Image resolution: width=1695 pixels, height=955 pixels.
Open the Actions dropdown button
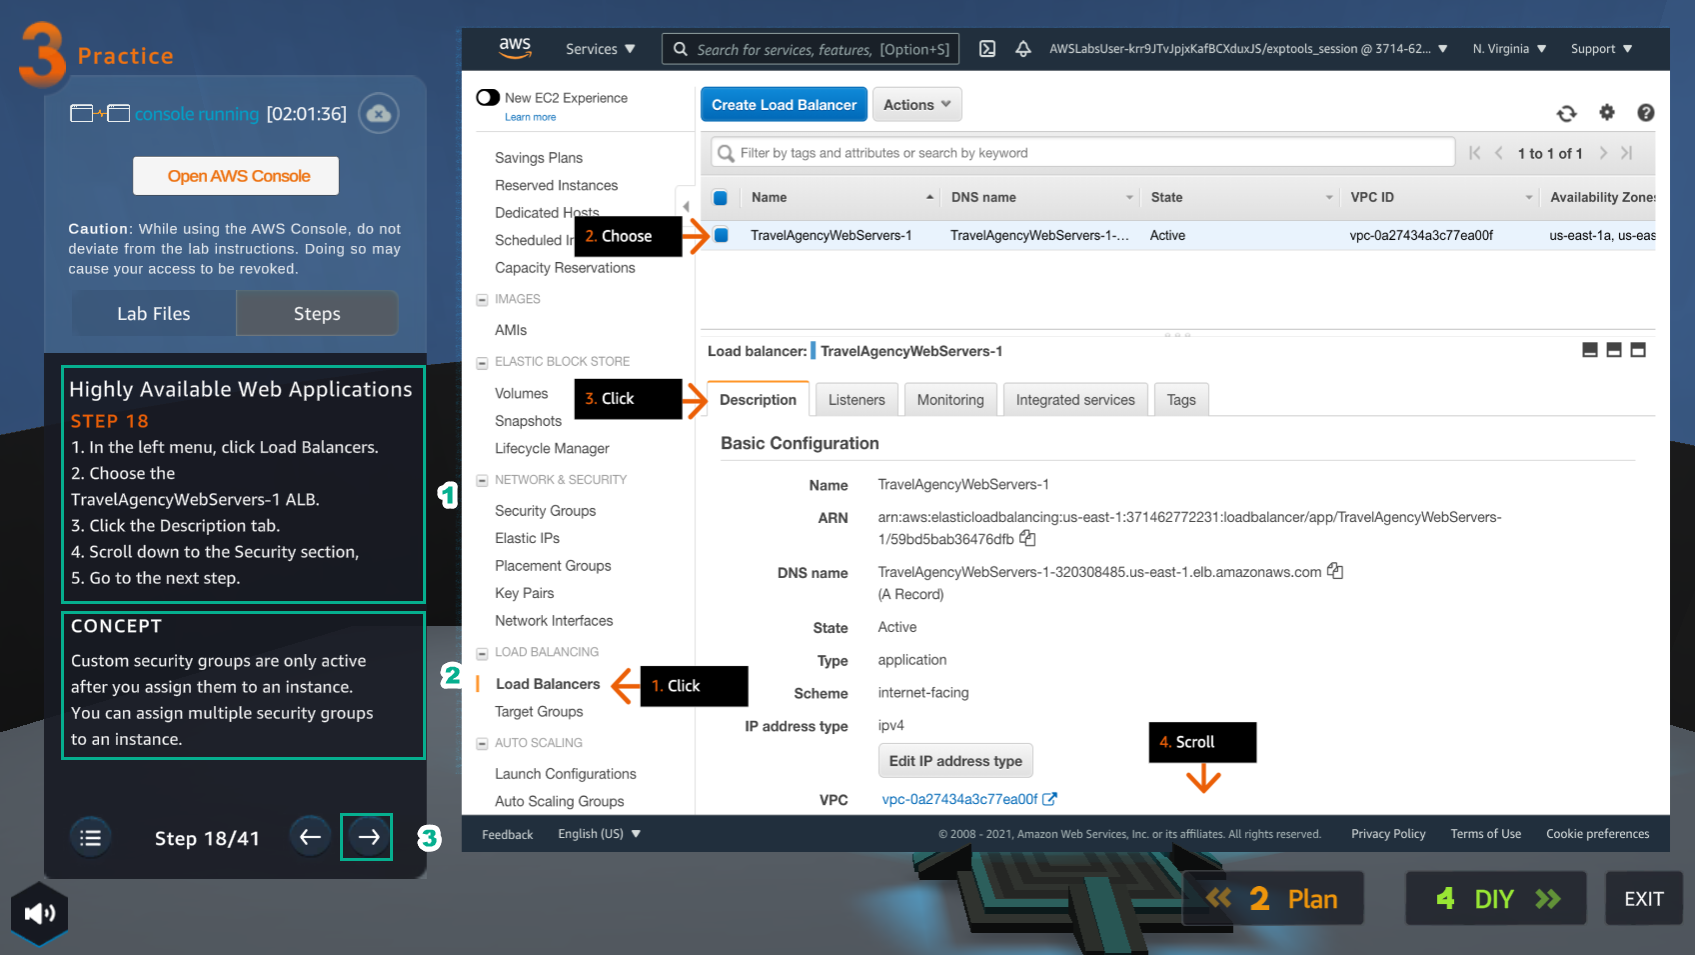(x=917, y=105)
